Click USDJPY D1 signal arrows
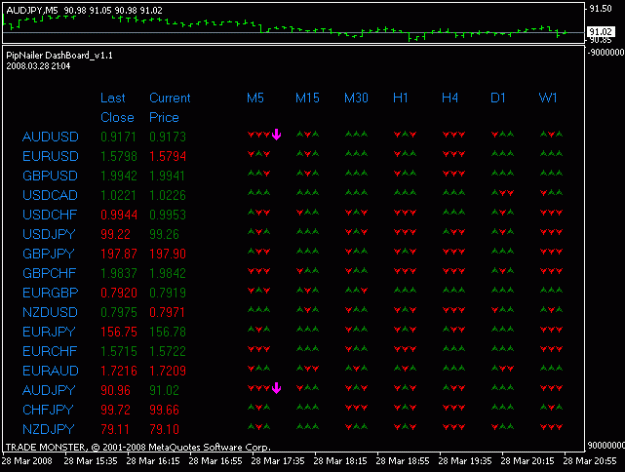The width and height of the screenshot is (625, 472). (502, 232)
